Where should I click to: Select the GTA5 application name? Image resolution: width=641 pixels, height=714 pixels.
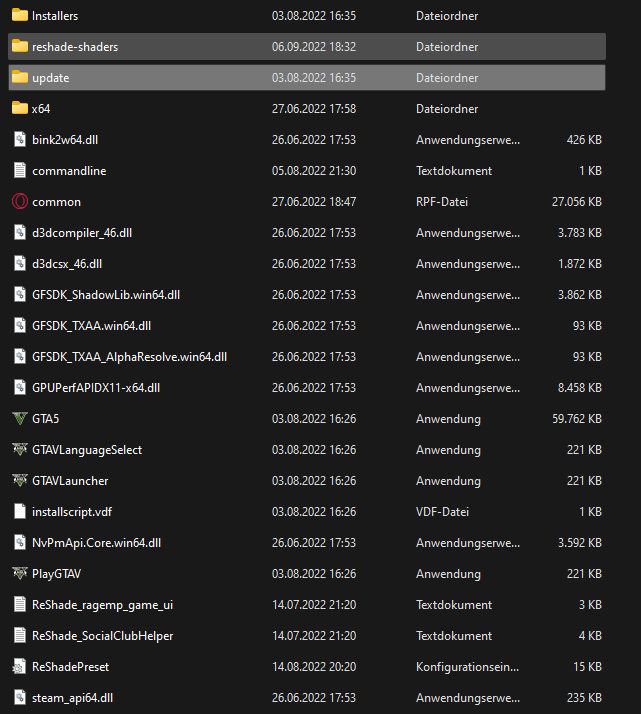pyautogui.click(x=46, y=418)
